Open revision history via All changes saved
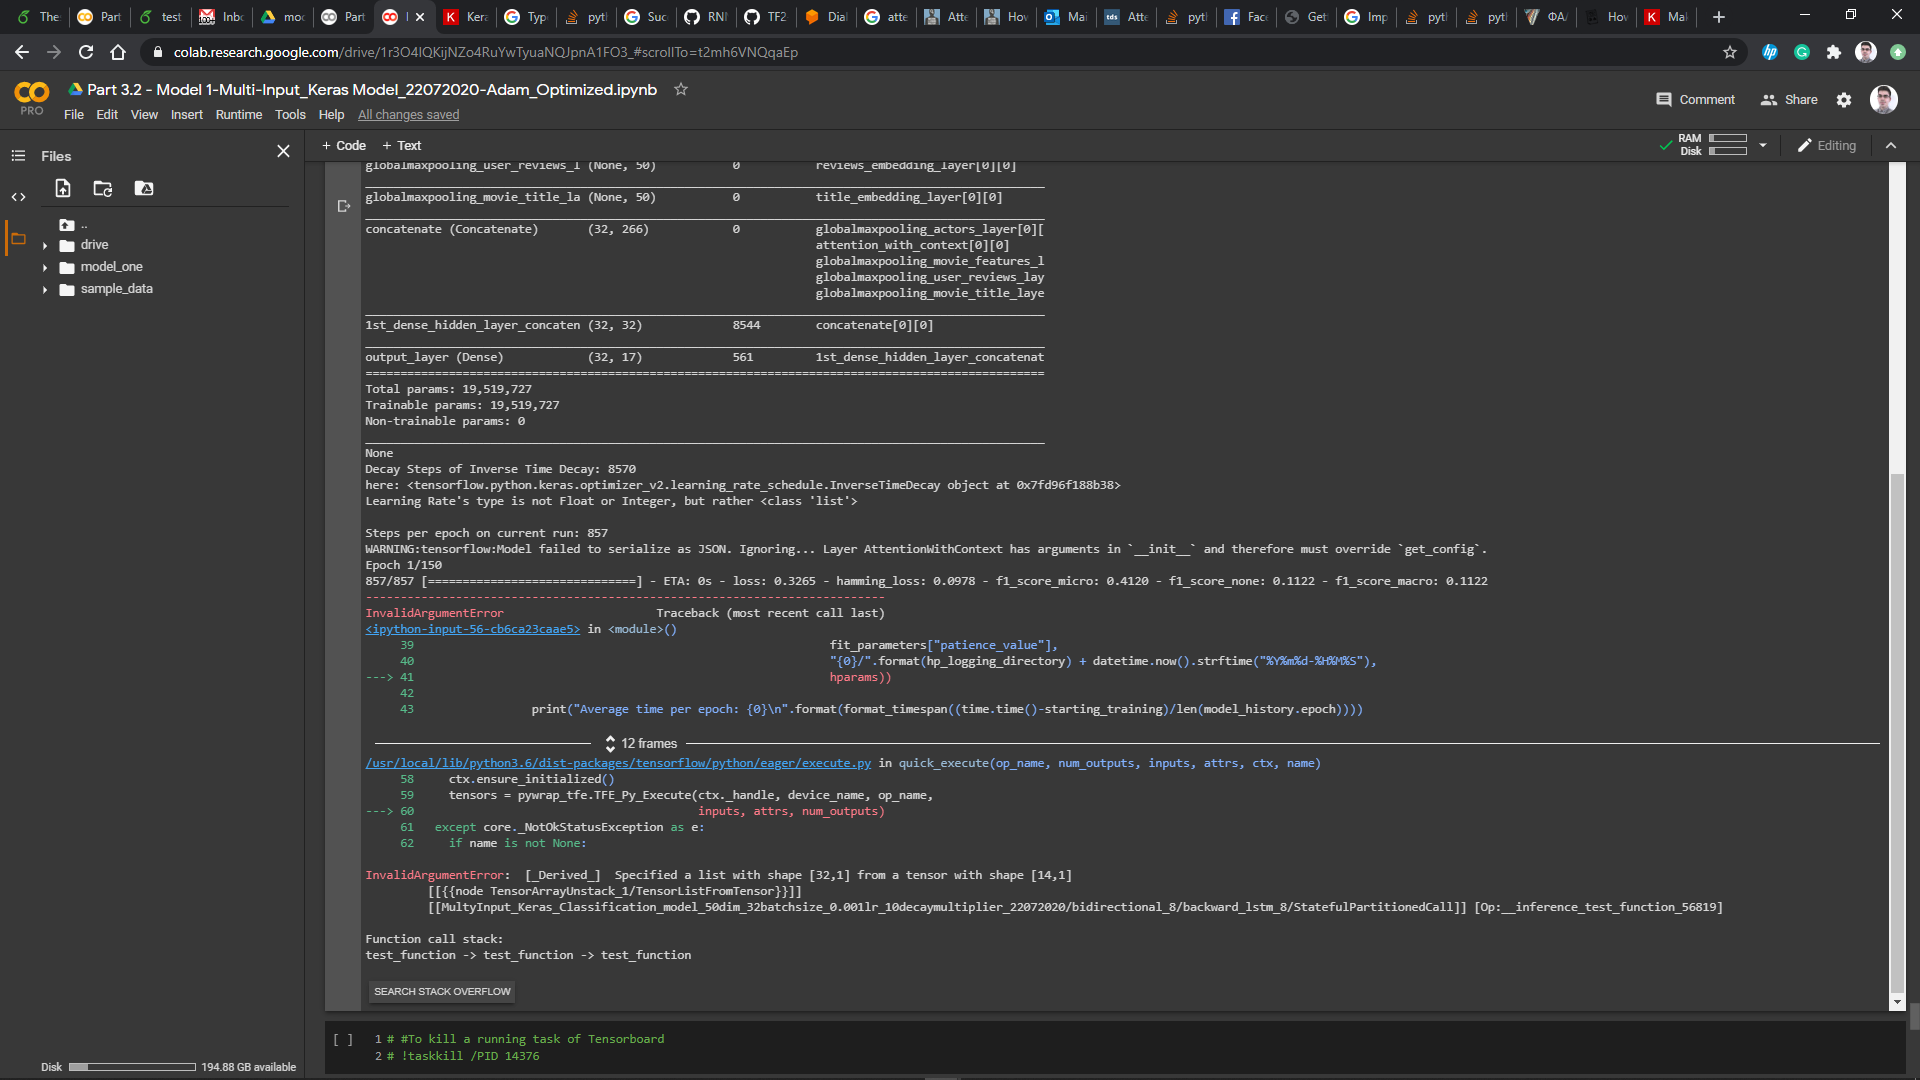This screenshot has width=1920, height=1080. pyautogui.click(x=408, y=114)
